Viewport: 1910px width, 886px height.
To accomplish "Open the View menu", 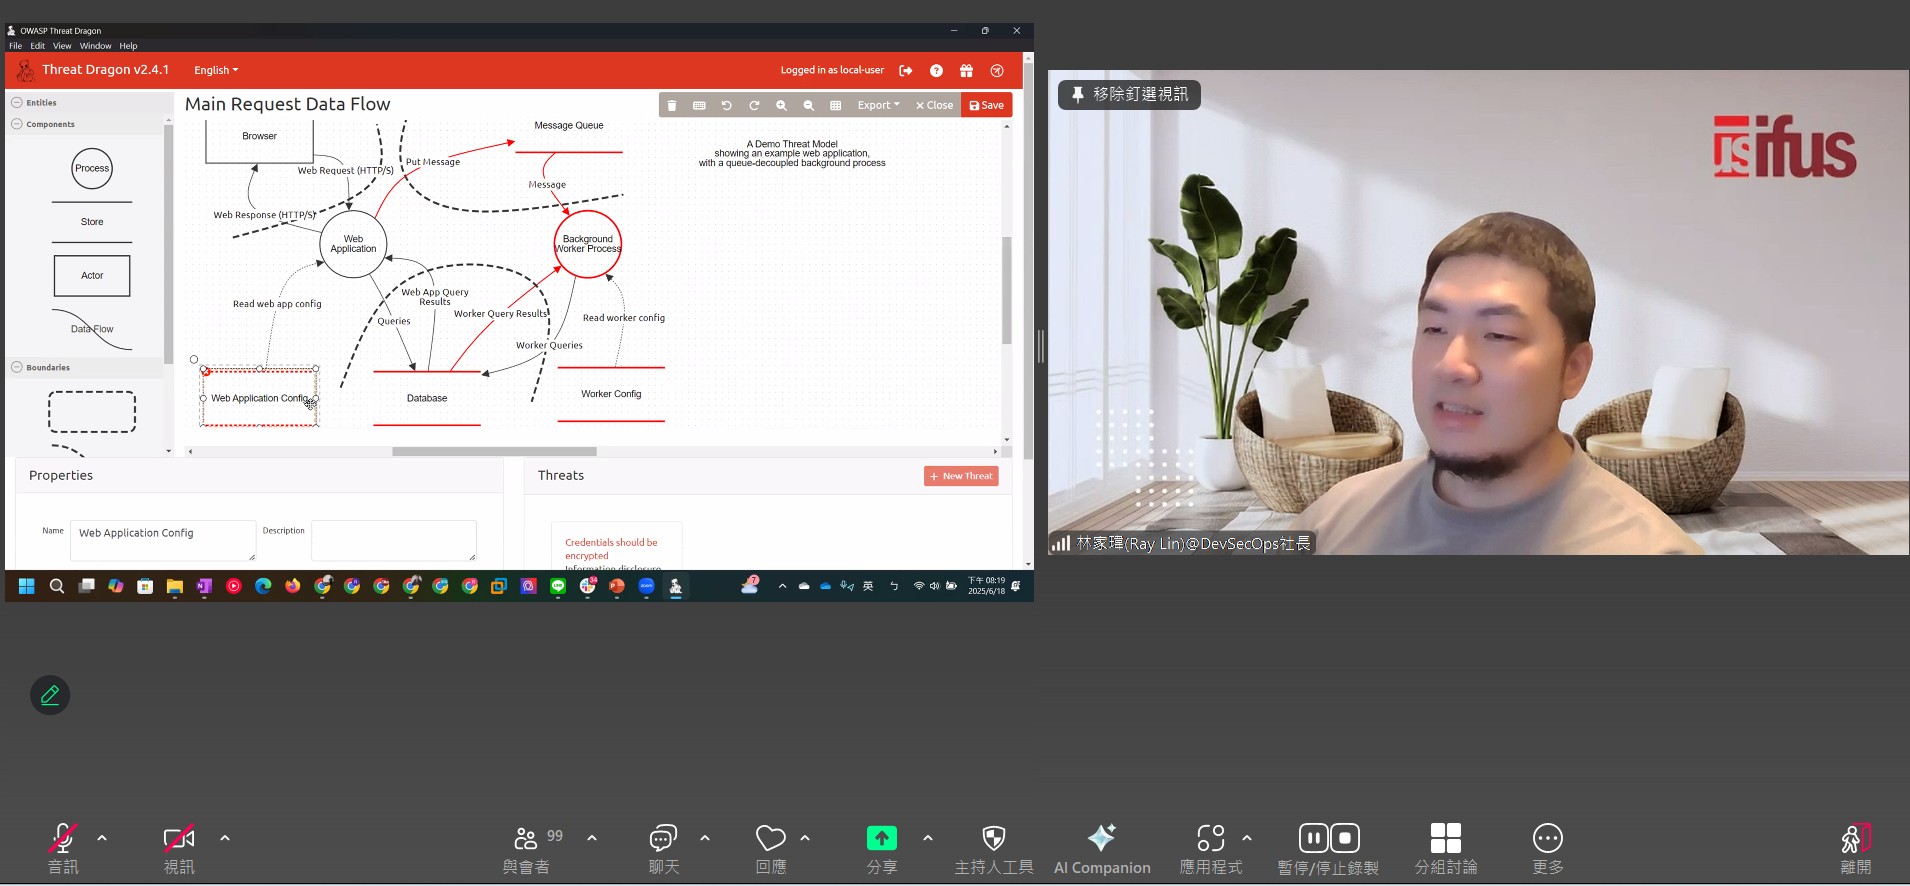I will click(62, 46).
